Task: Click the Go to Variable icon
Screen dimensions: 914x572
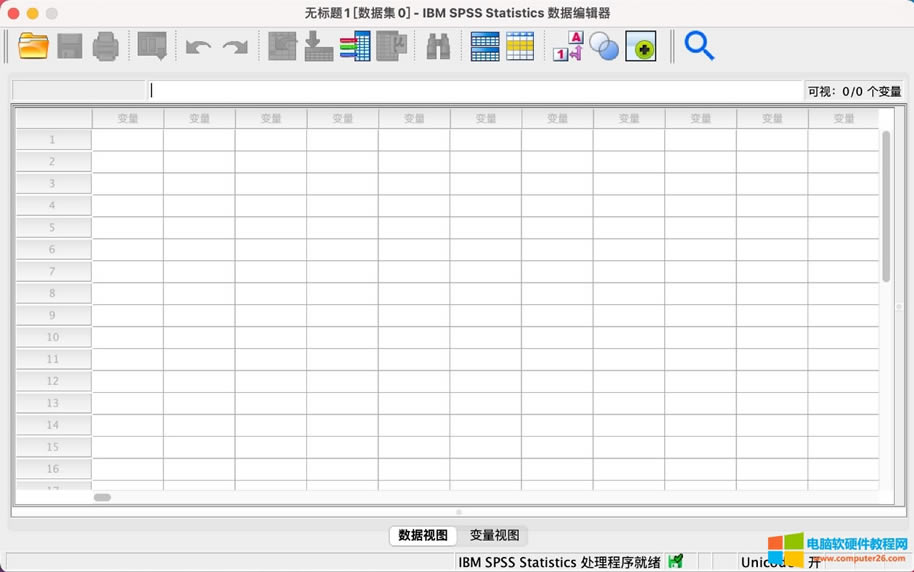Action: click(319, 46)
